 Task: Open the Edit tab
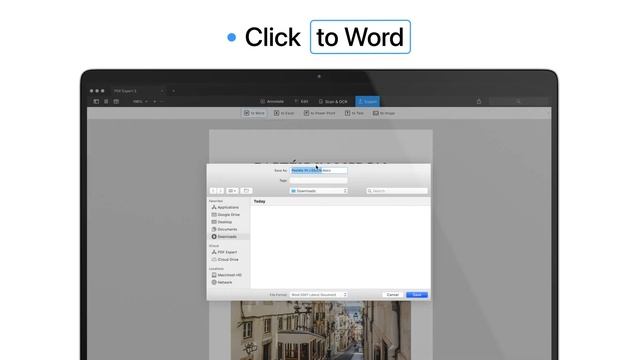click(301, 101)
